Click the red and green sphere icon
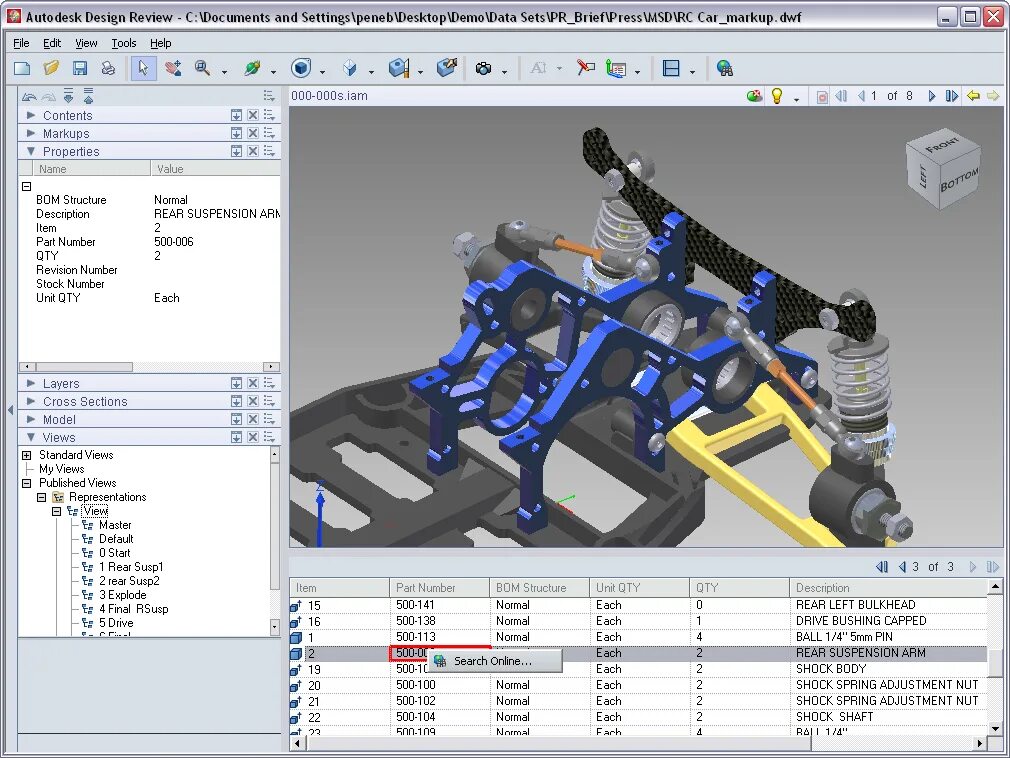The width and height of the screenshot is (1010, 758). click(754, 96)
